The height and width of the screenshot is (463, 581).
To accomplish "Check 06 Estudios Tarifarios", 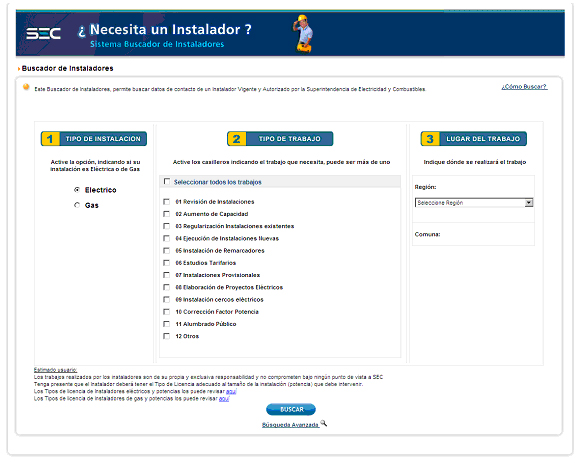I will 166,263.
